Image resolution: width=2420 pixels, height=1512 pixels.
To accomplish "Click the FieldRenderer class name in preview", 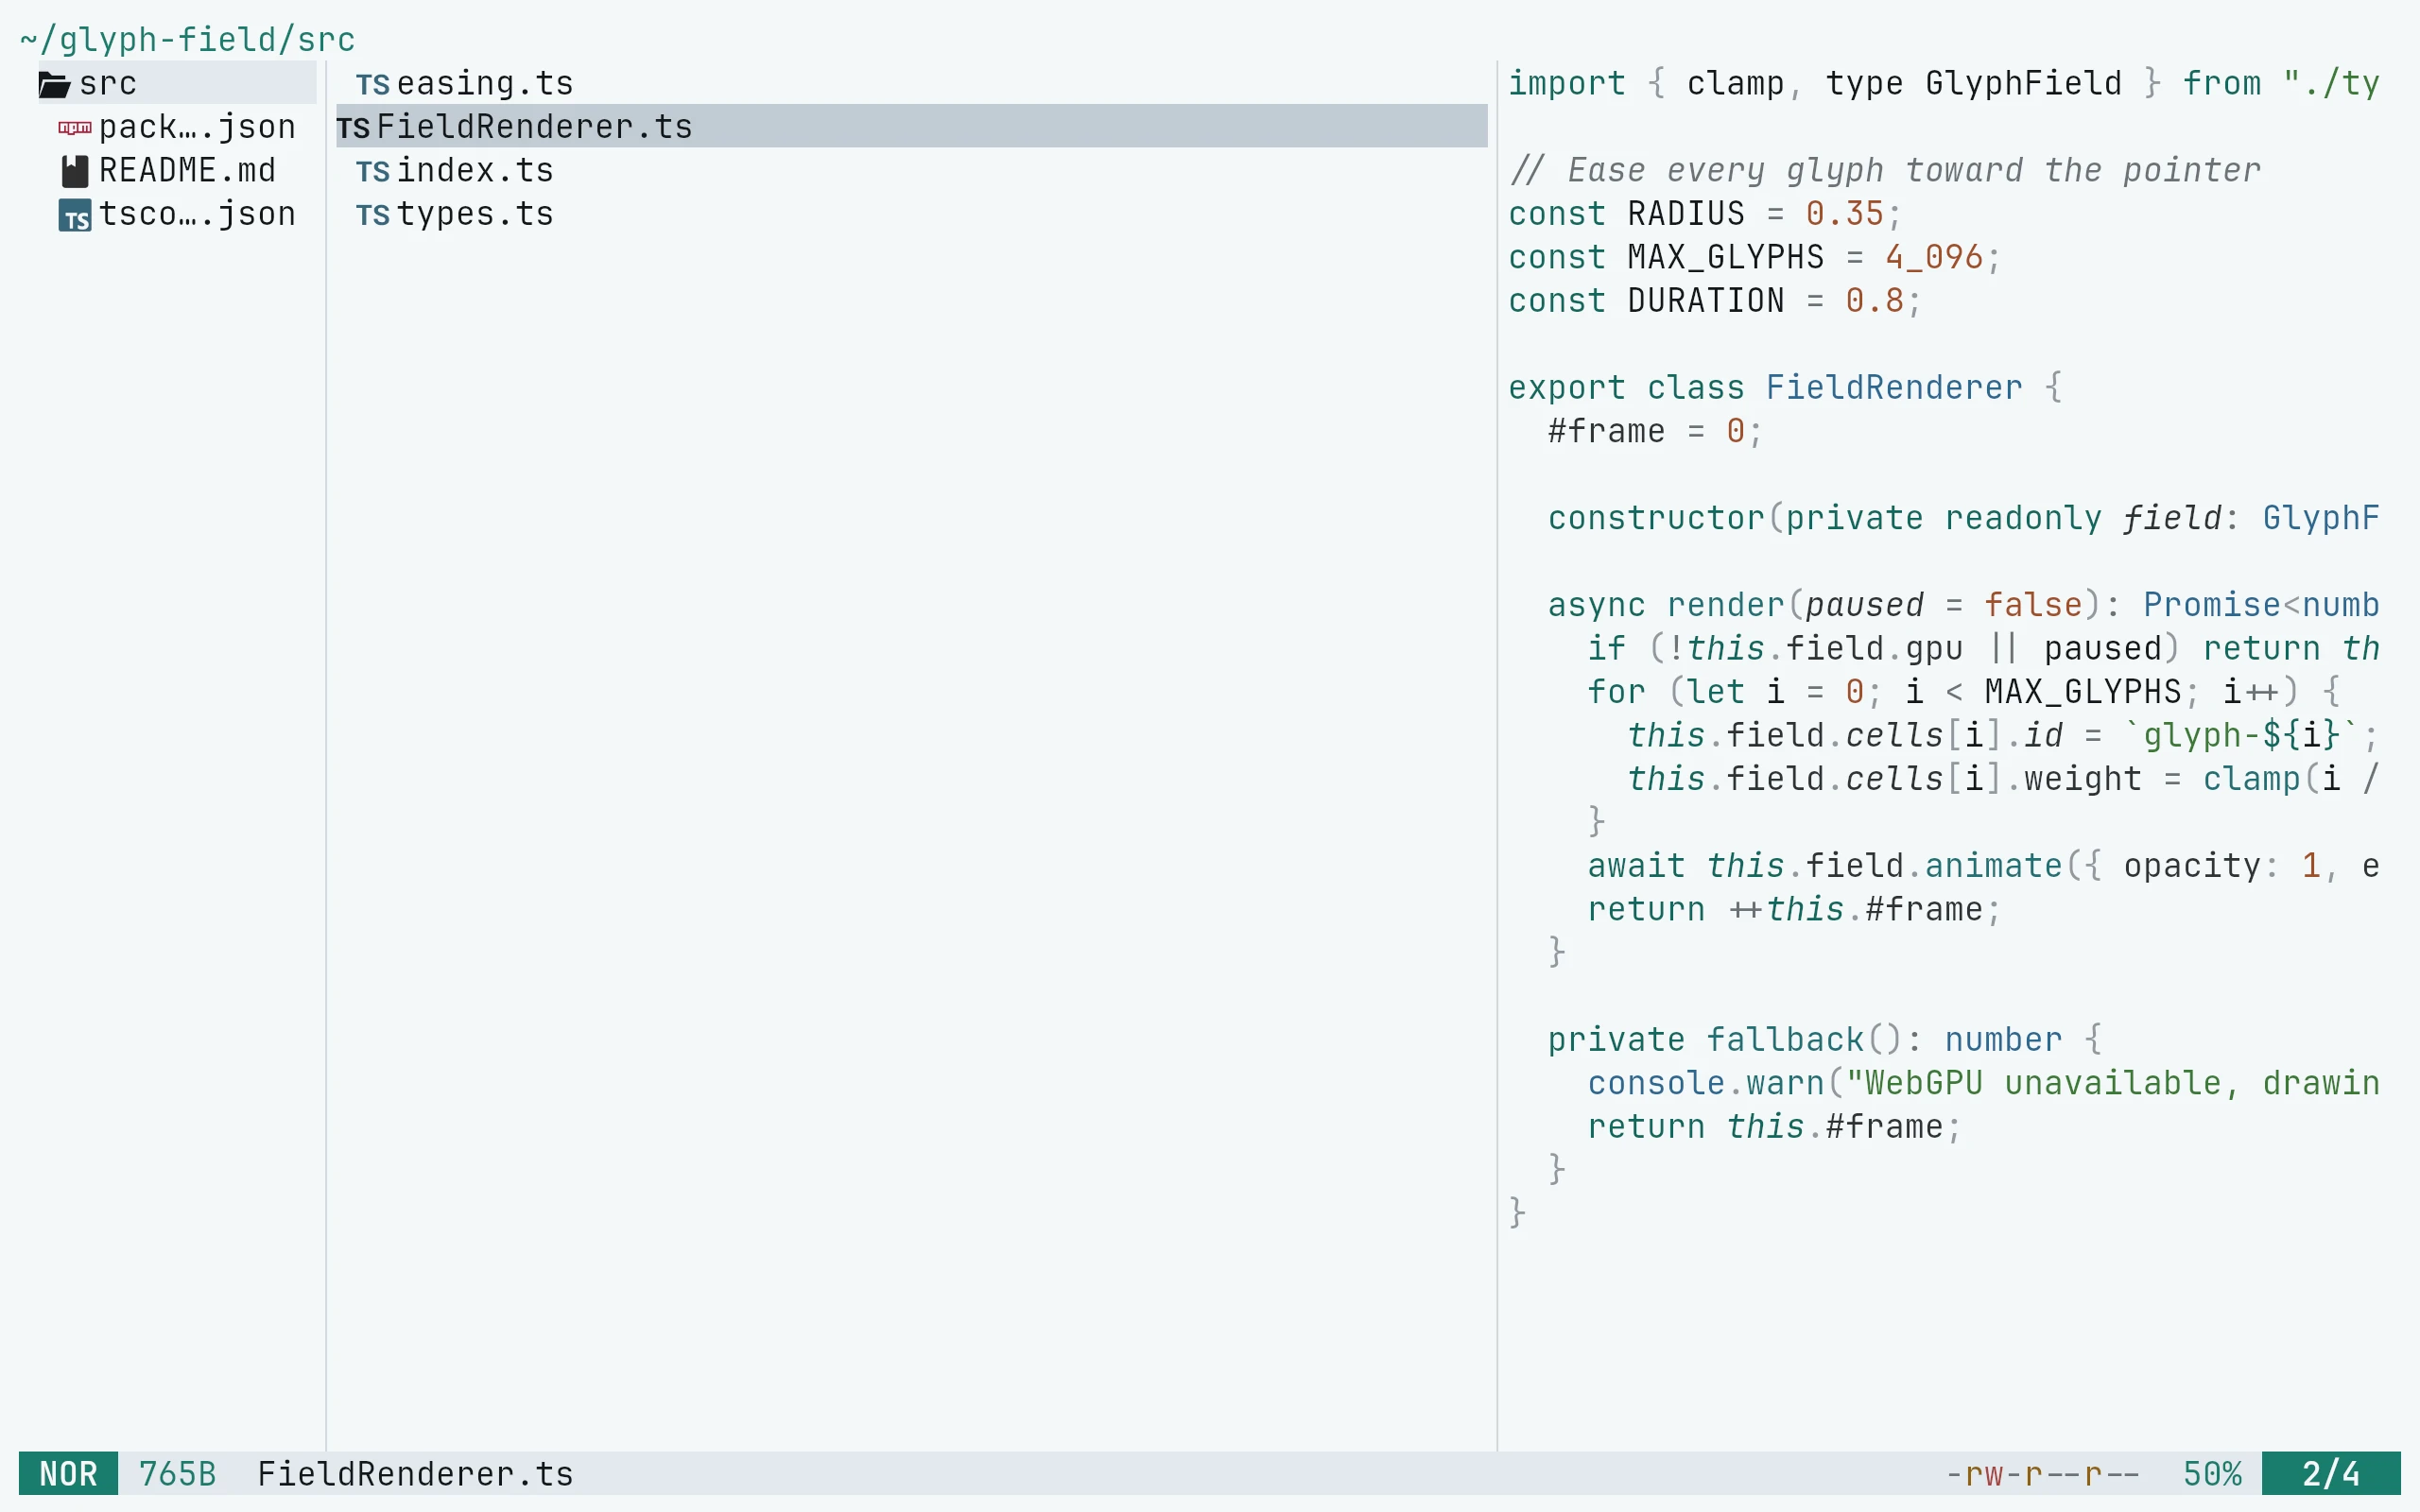I will click(1893, 388).
